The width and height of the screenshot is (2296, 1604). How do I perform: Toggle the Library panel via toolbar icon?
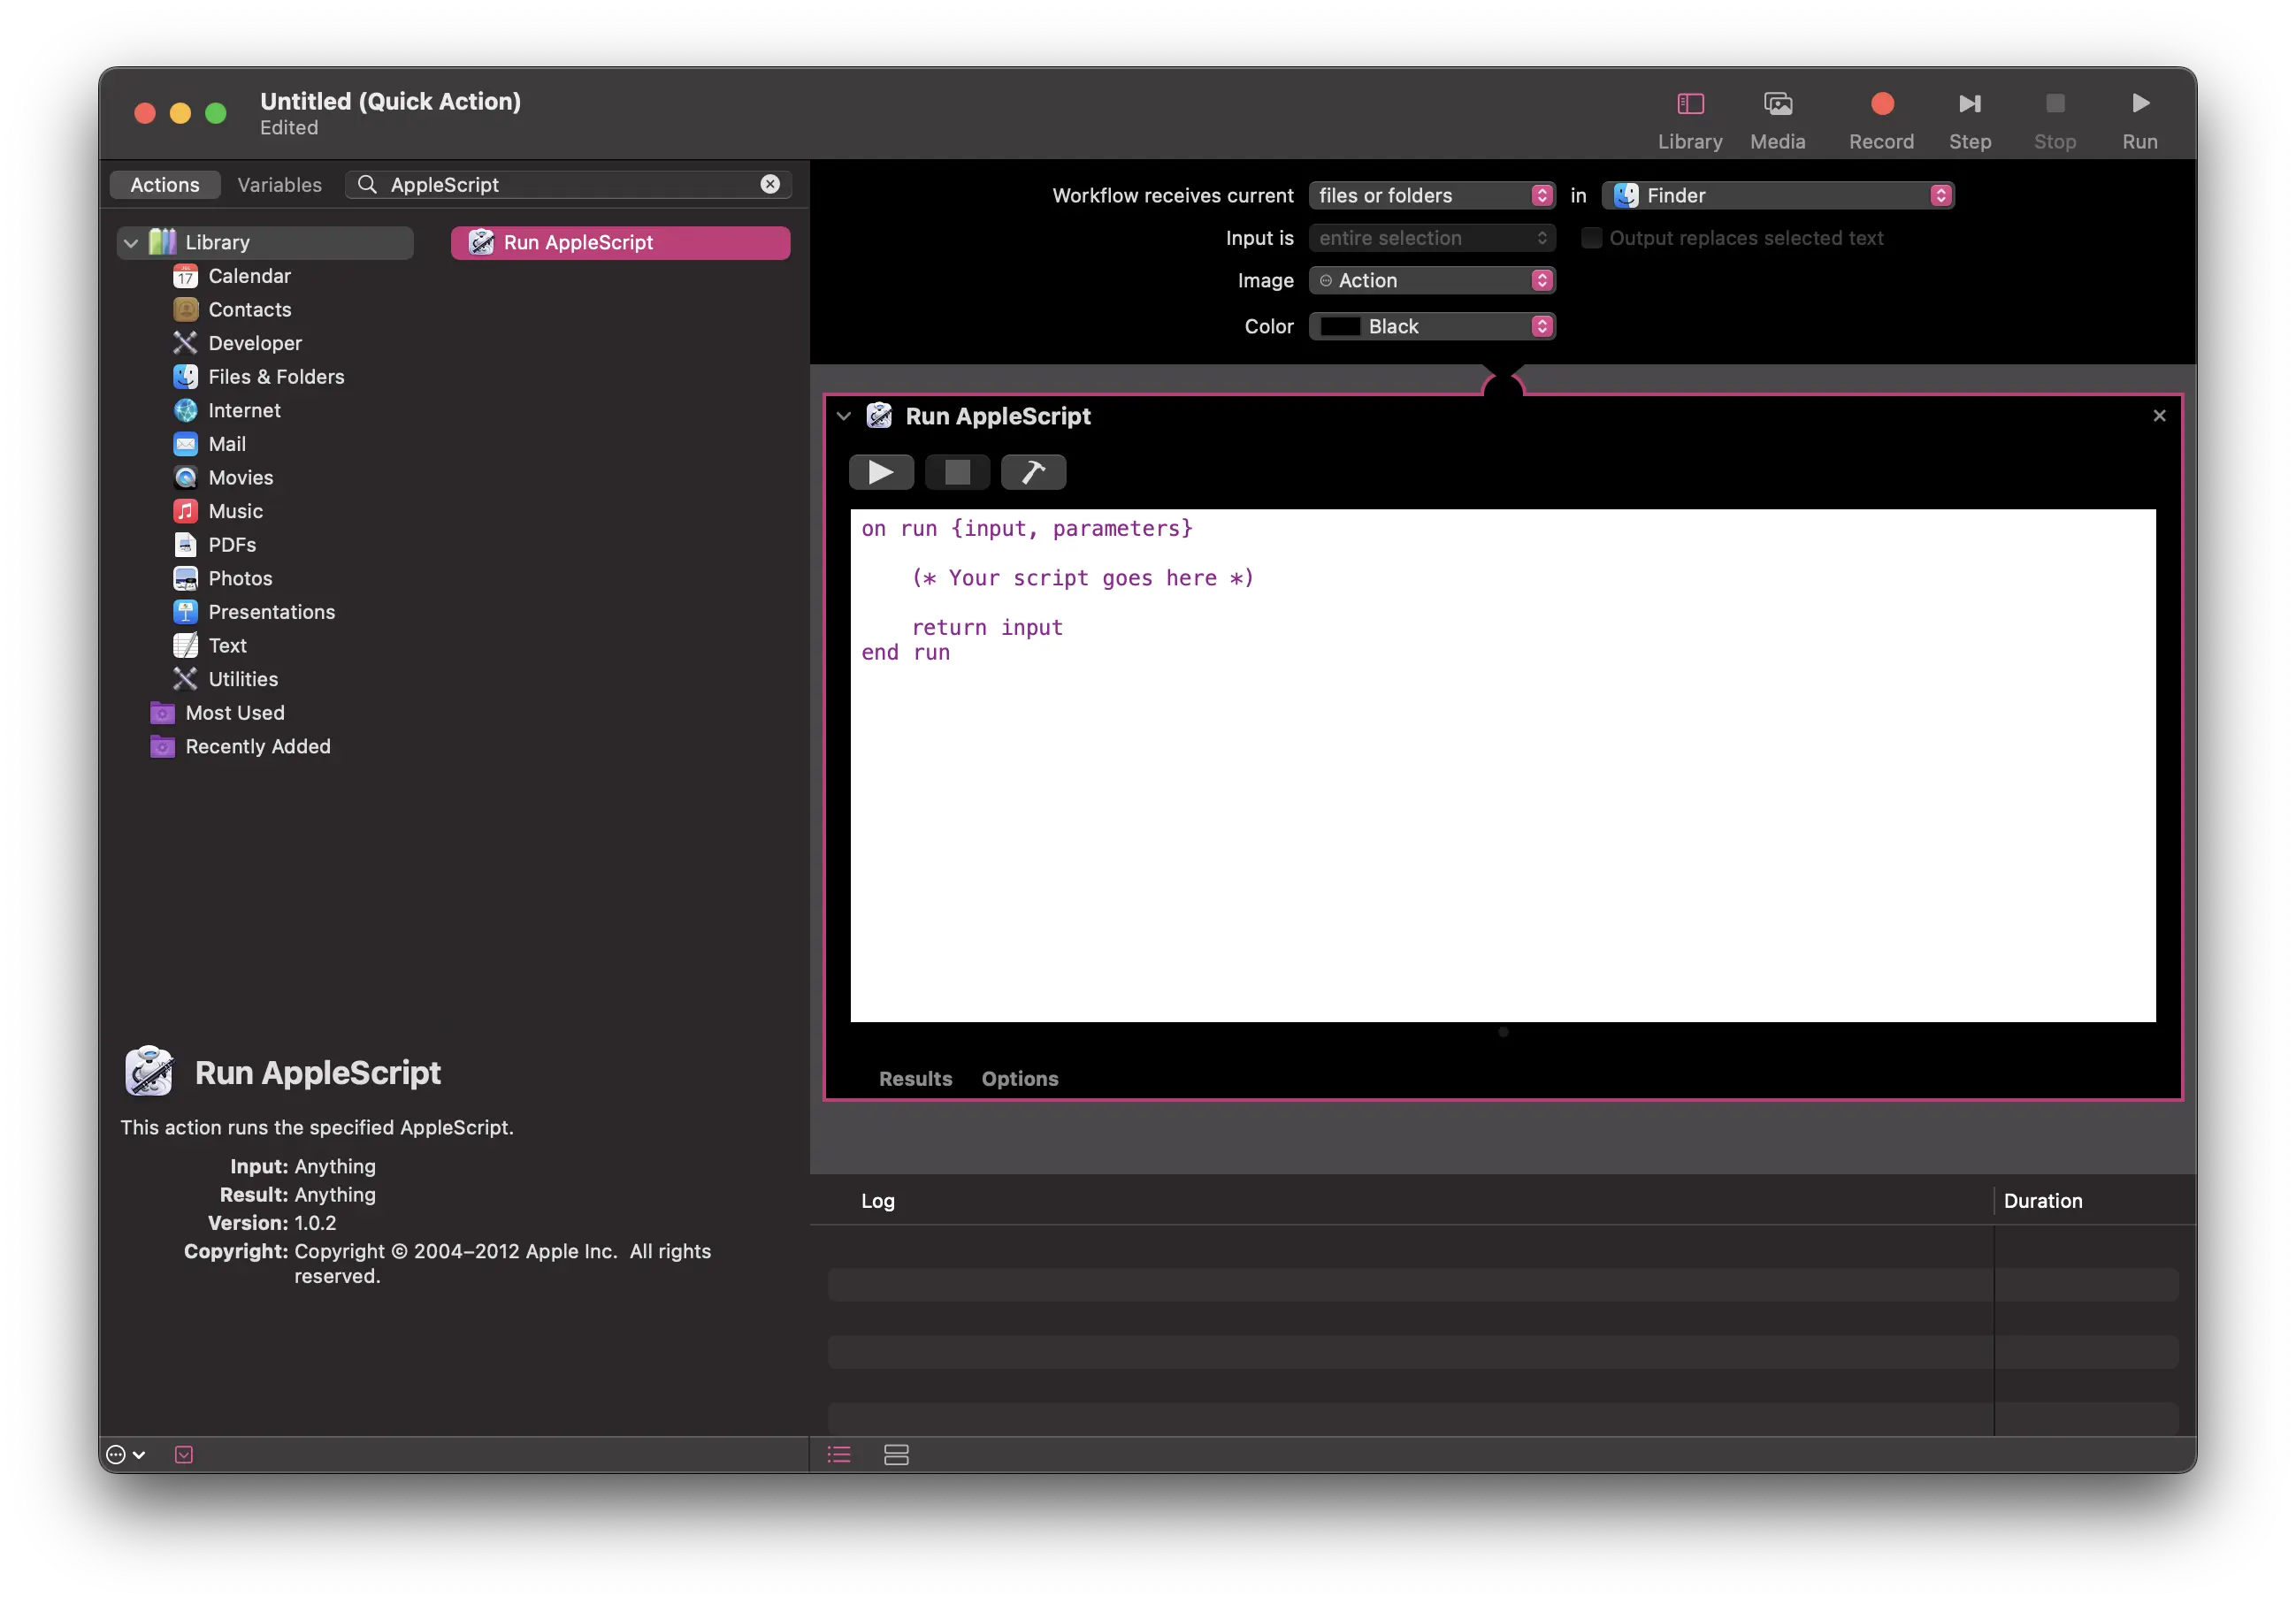[x=1689, y=104]
